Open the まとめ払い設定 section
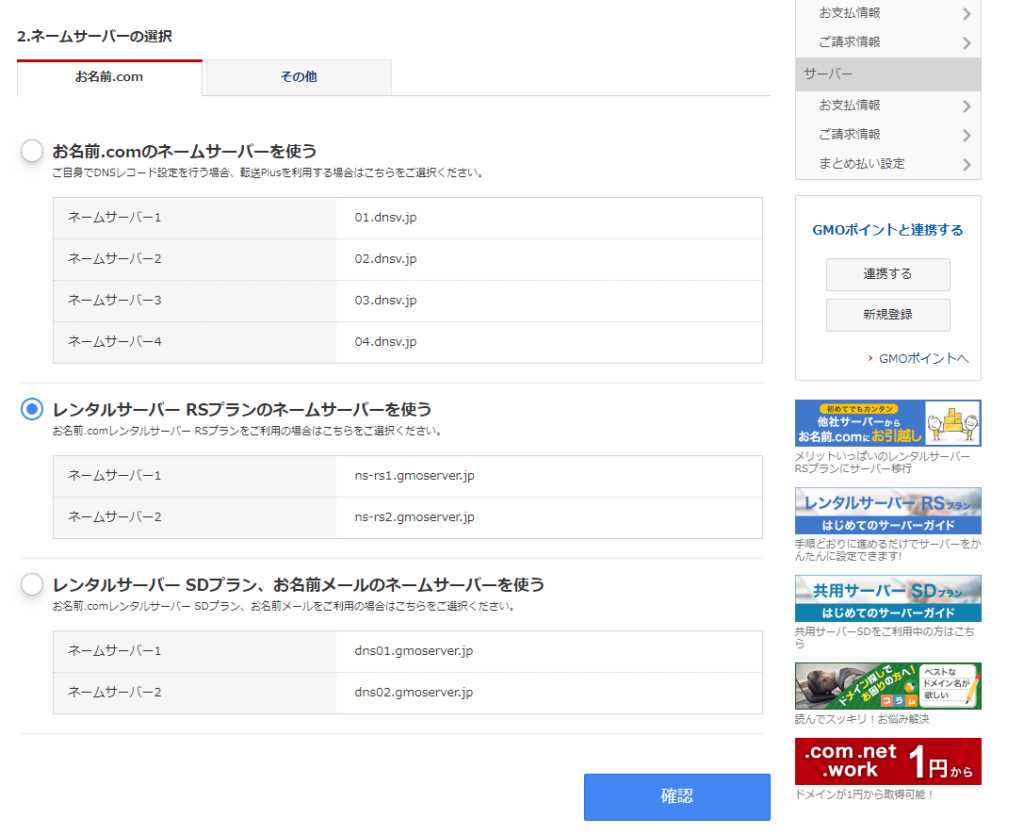Viewport: 1024px width, 834px height. [888, 164]
